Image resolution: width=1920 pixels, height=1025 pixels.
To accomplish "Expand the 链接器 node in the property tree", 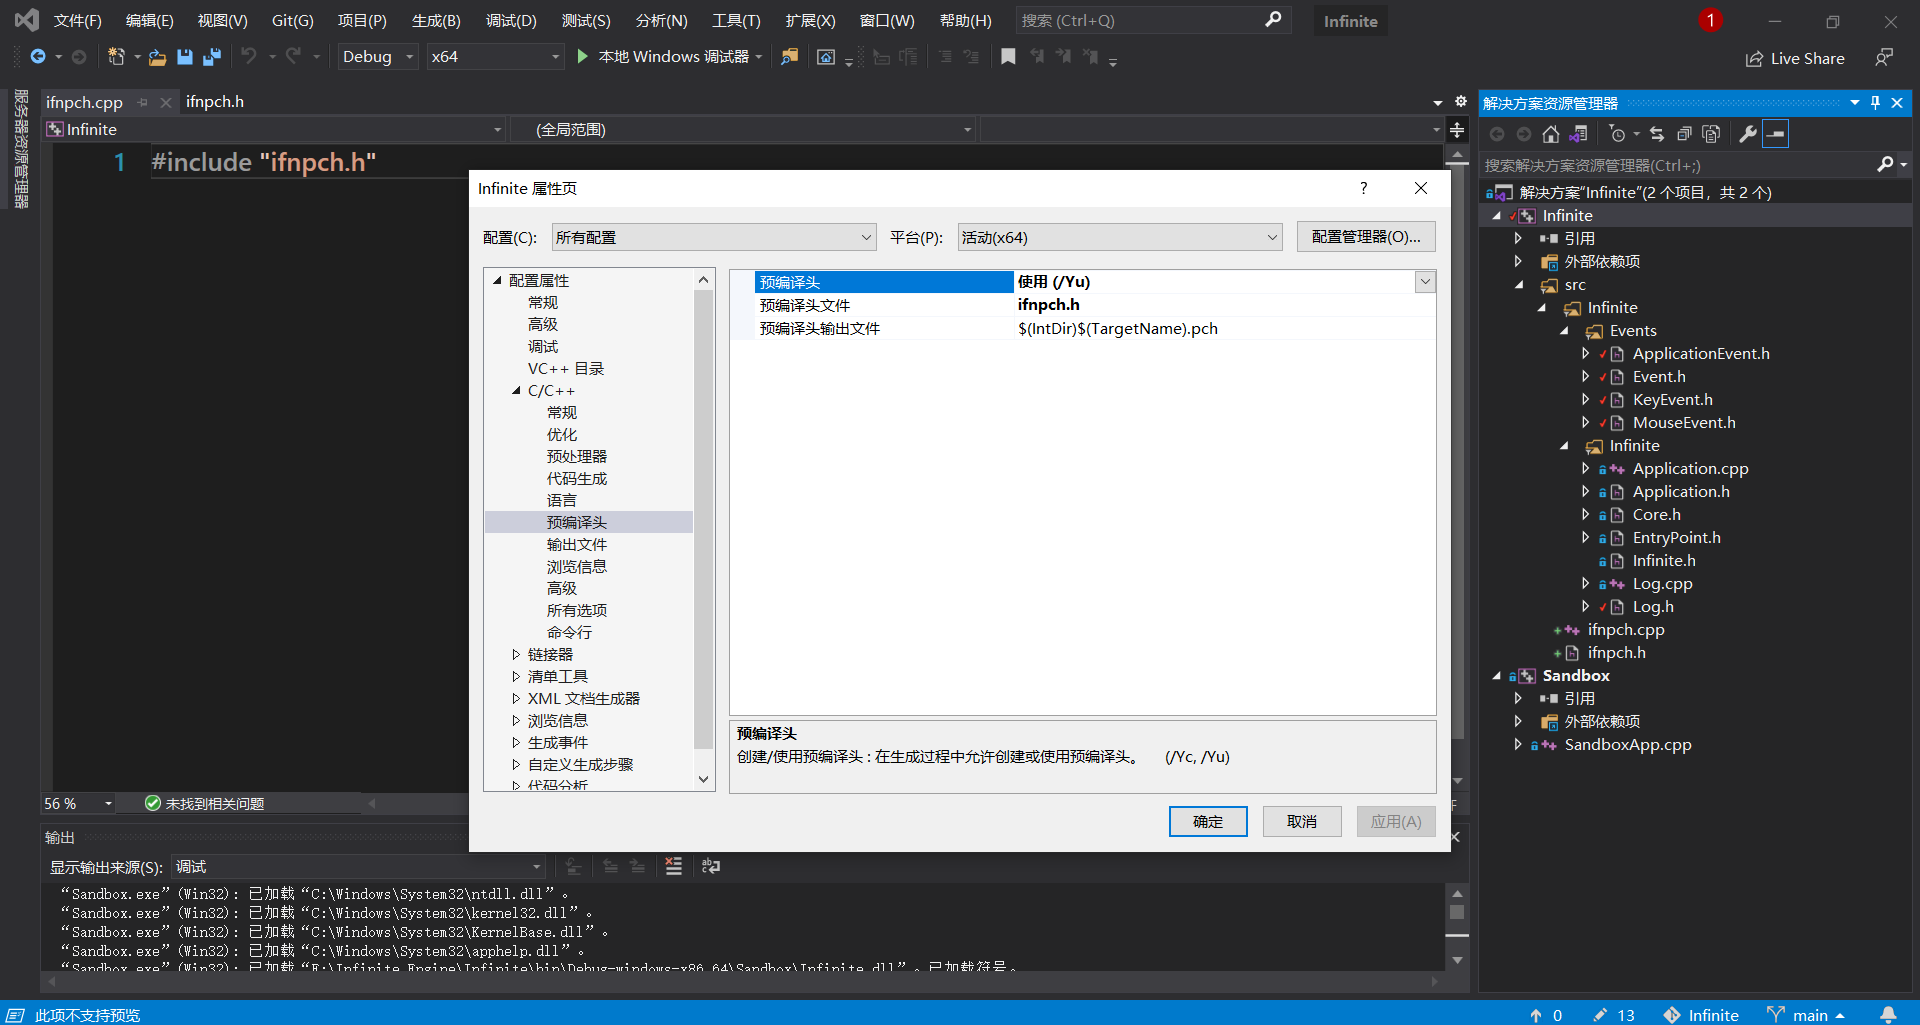I will (516, 655).
